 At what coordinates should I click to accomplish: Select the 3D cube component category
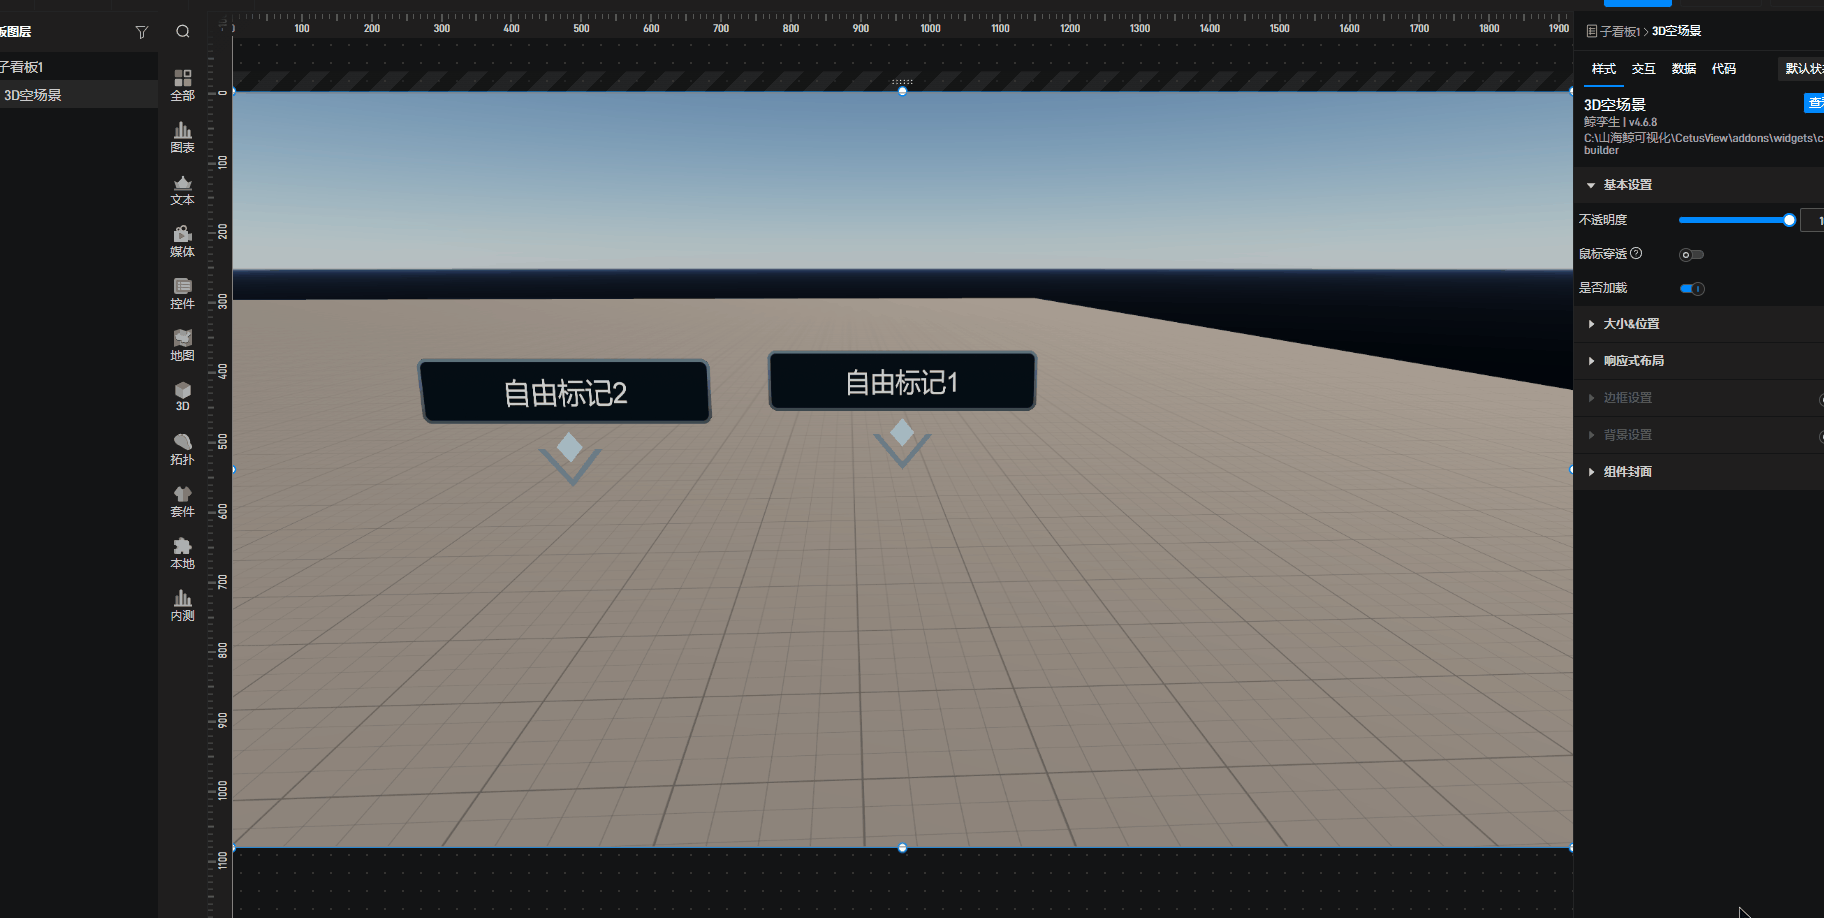182,396
